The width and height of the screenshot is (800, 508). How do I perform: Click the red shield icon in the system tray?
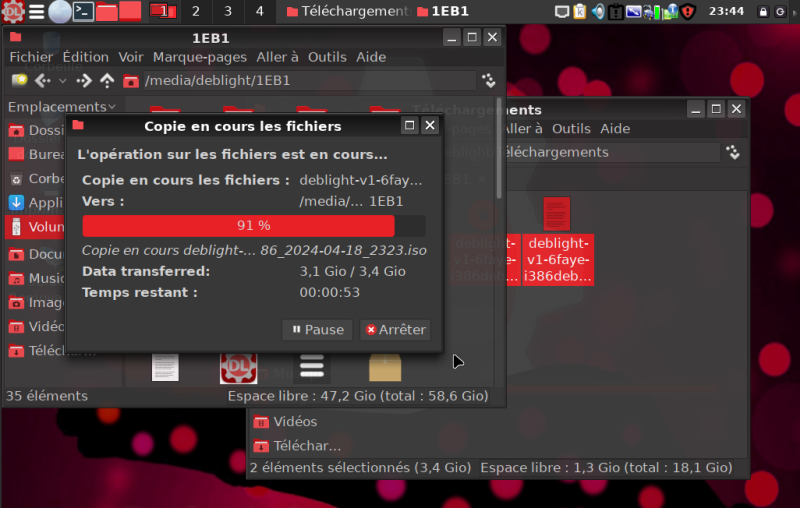pos(688,12)
